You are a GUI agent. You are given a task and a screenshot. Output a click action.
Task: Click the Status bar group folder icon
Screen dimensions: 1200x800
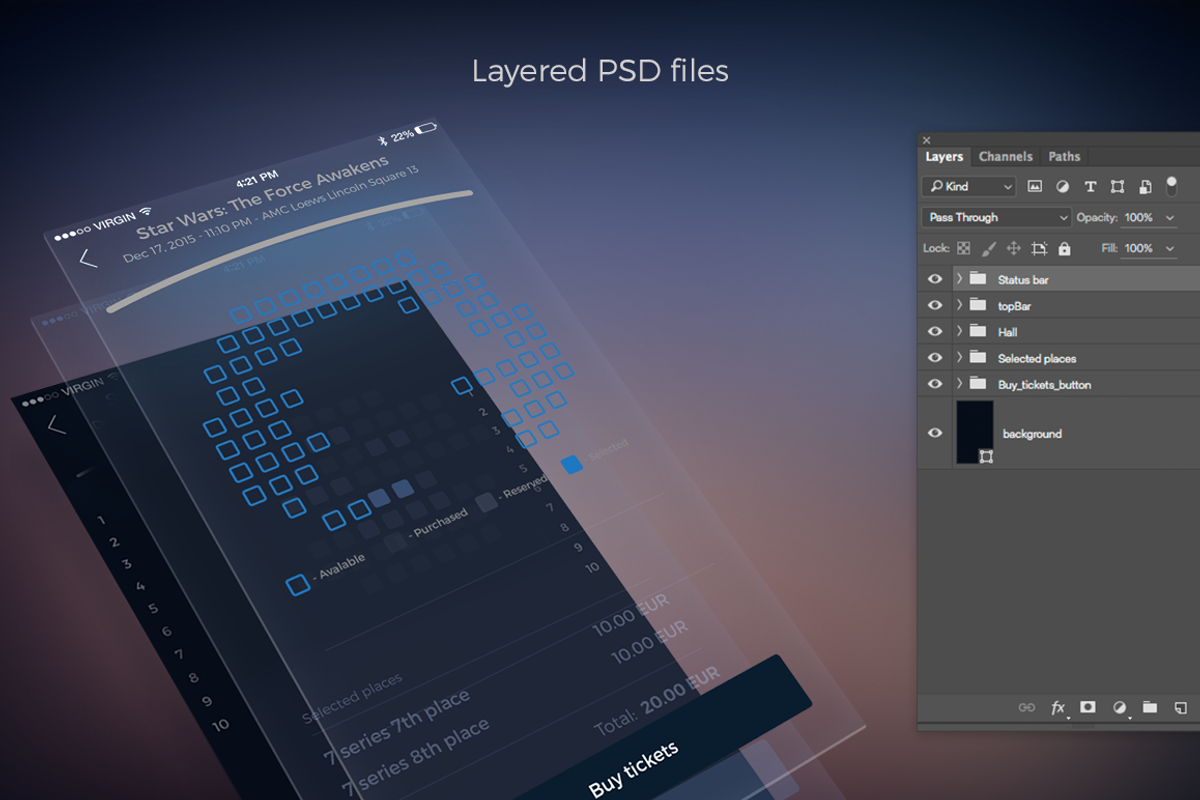[x=978, y=279]
